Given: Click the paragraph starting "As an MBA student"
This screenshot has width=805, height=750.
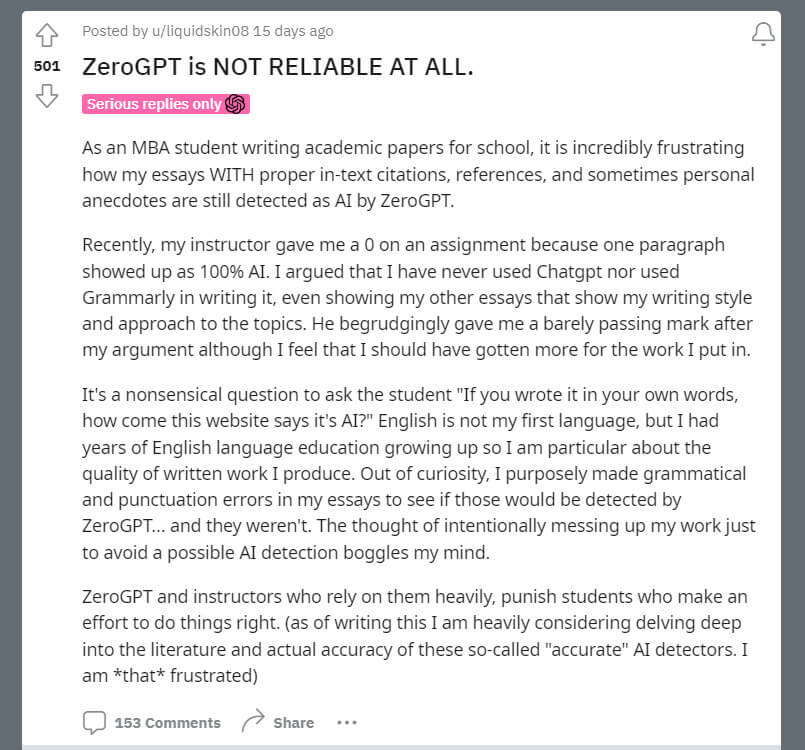Looking at the screenshot, I should point(417,175).
